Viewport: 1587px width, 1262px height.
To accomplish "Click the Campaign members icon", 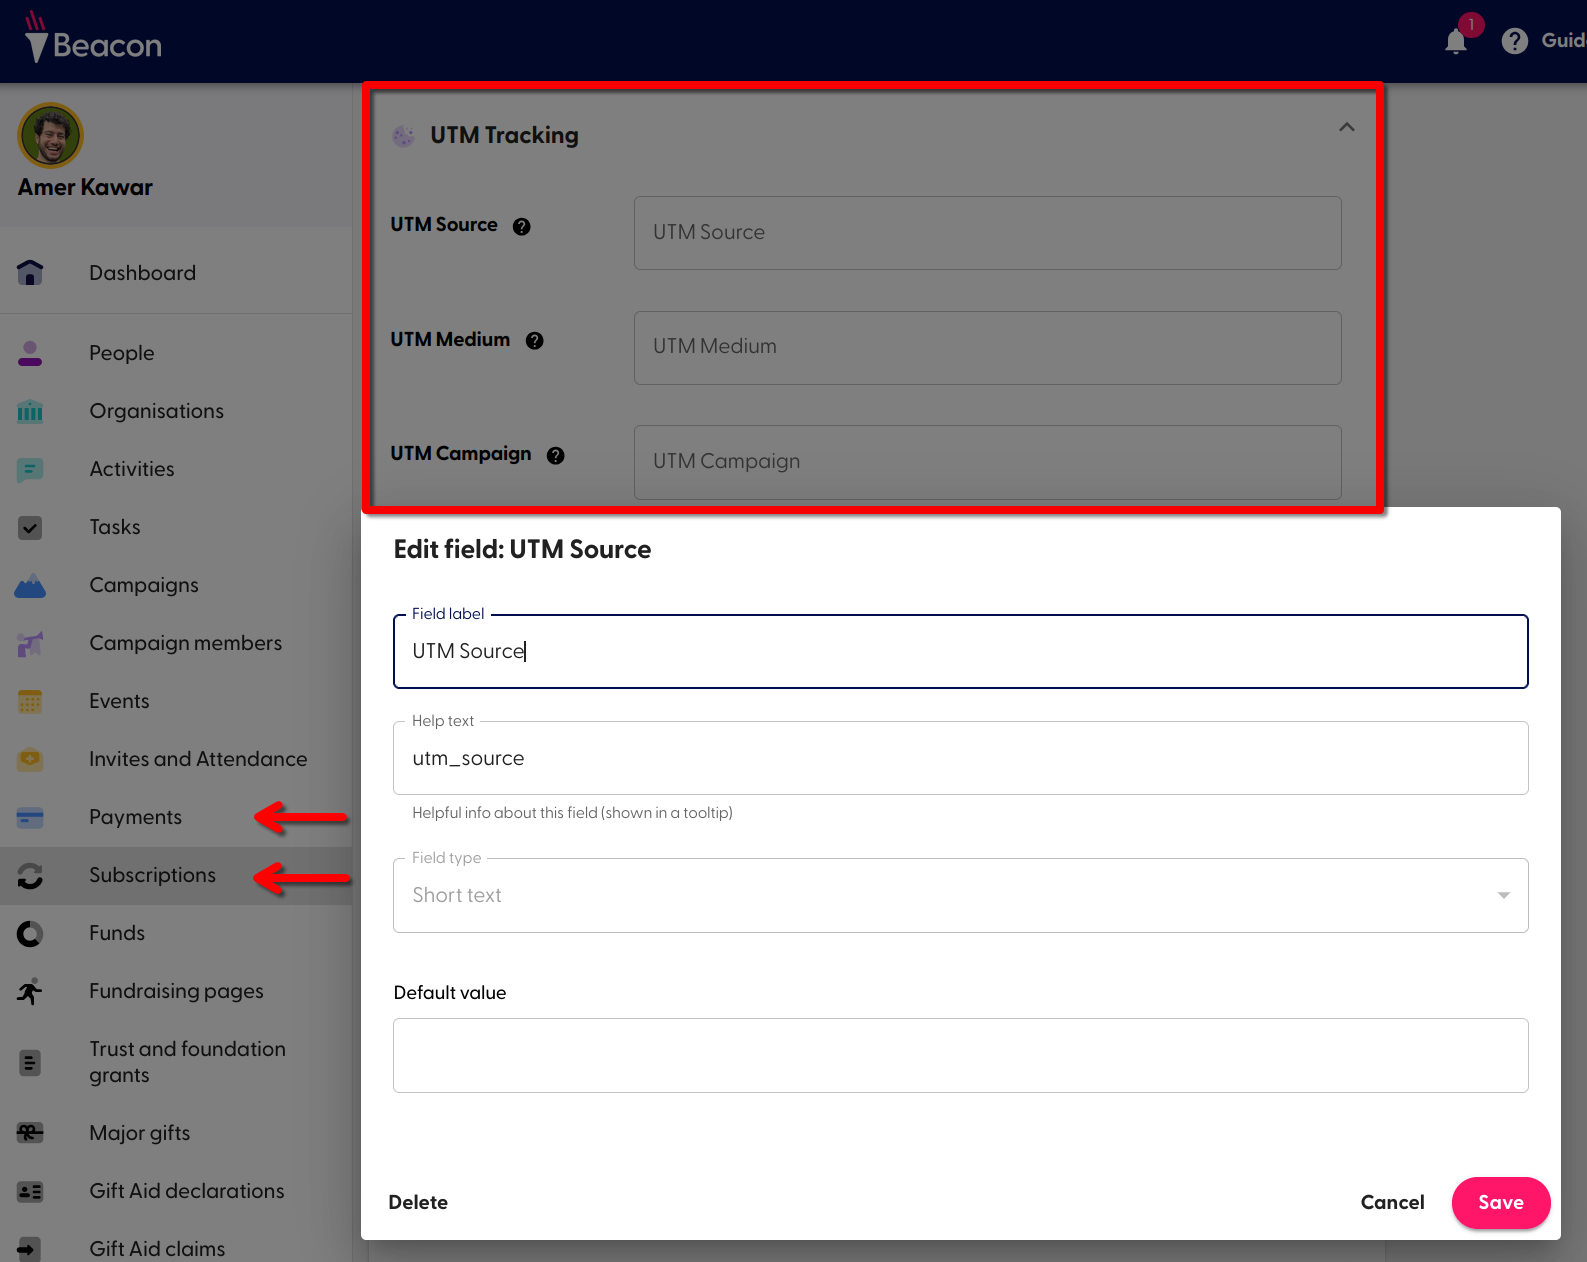I will 30,643.
